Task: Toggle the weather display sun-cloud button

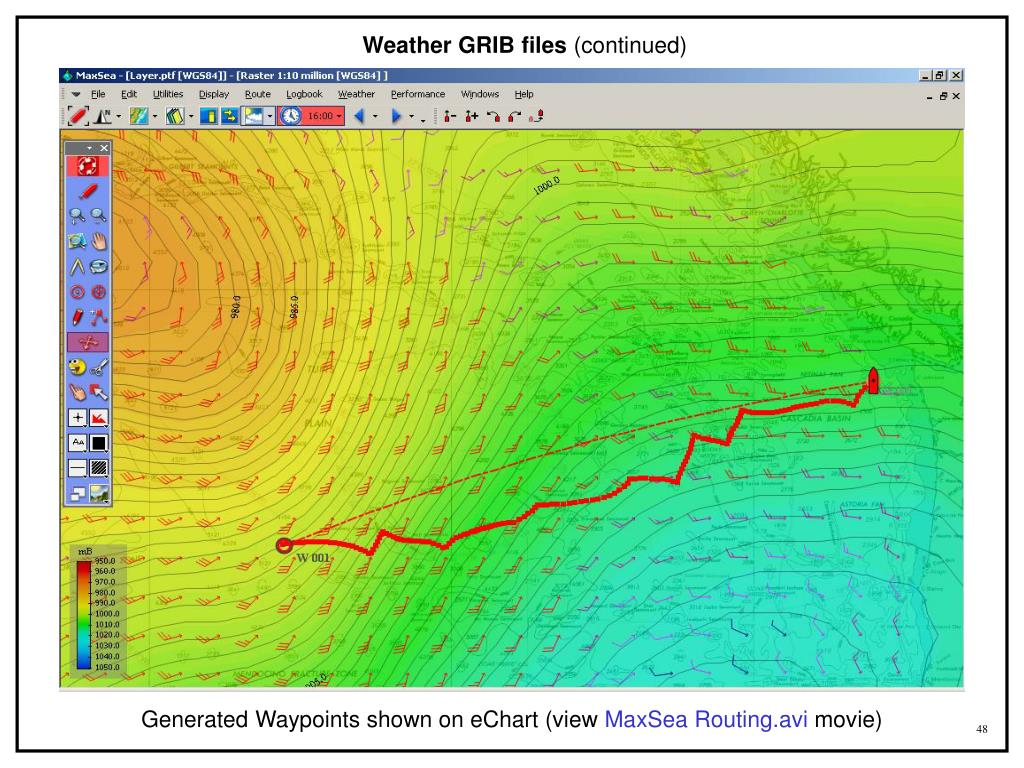Action: click(253, 116)
